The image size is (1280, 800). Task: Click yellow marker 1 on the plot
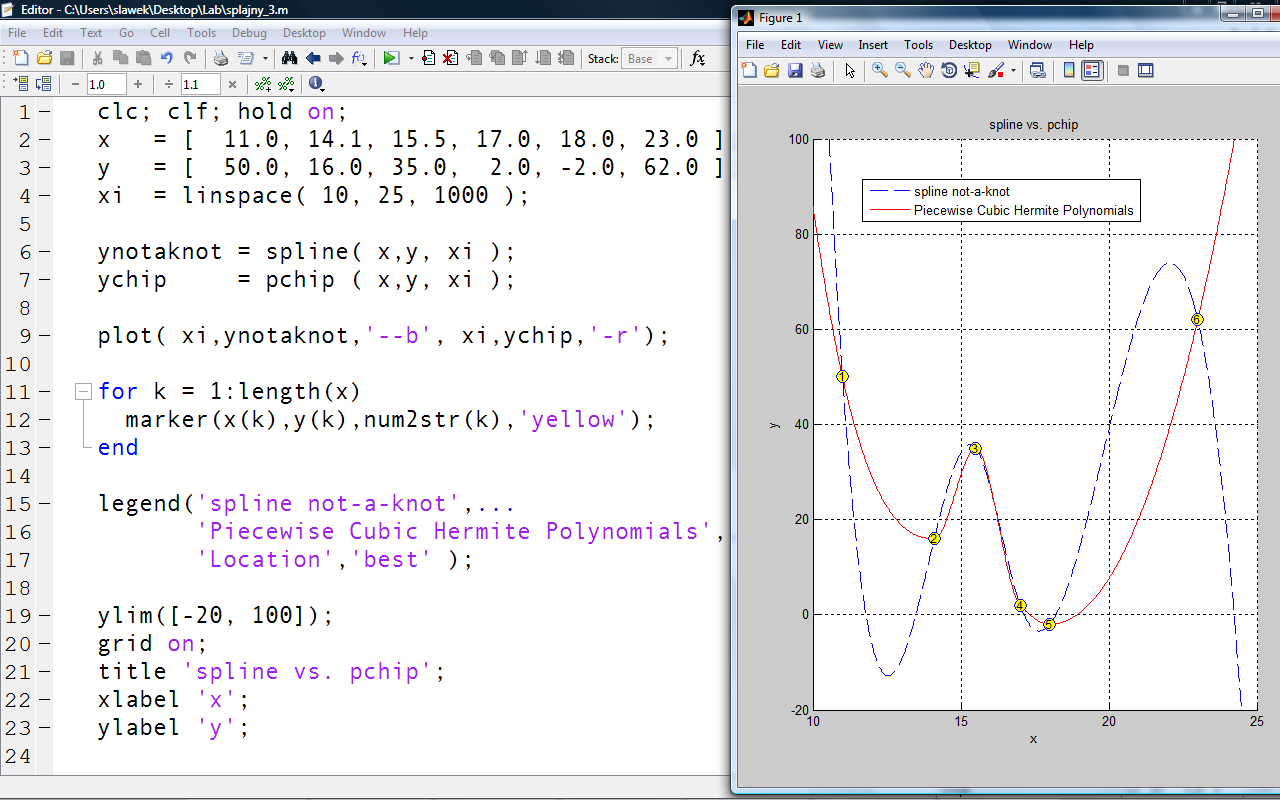(x=842, y=377)
